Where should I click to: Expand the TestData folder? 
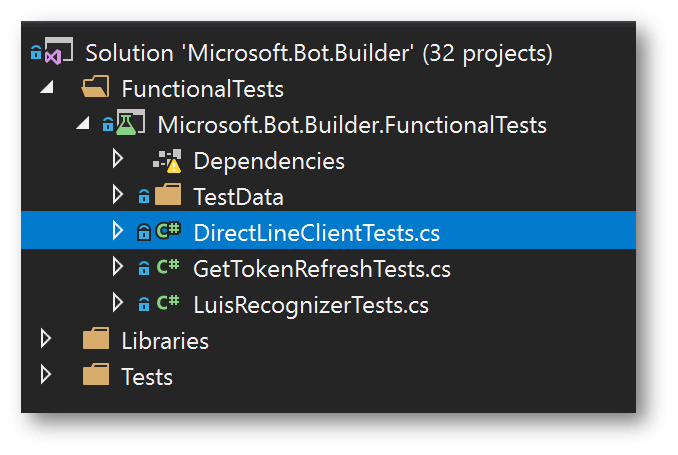(x=118, y=196)
